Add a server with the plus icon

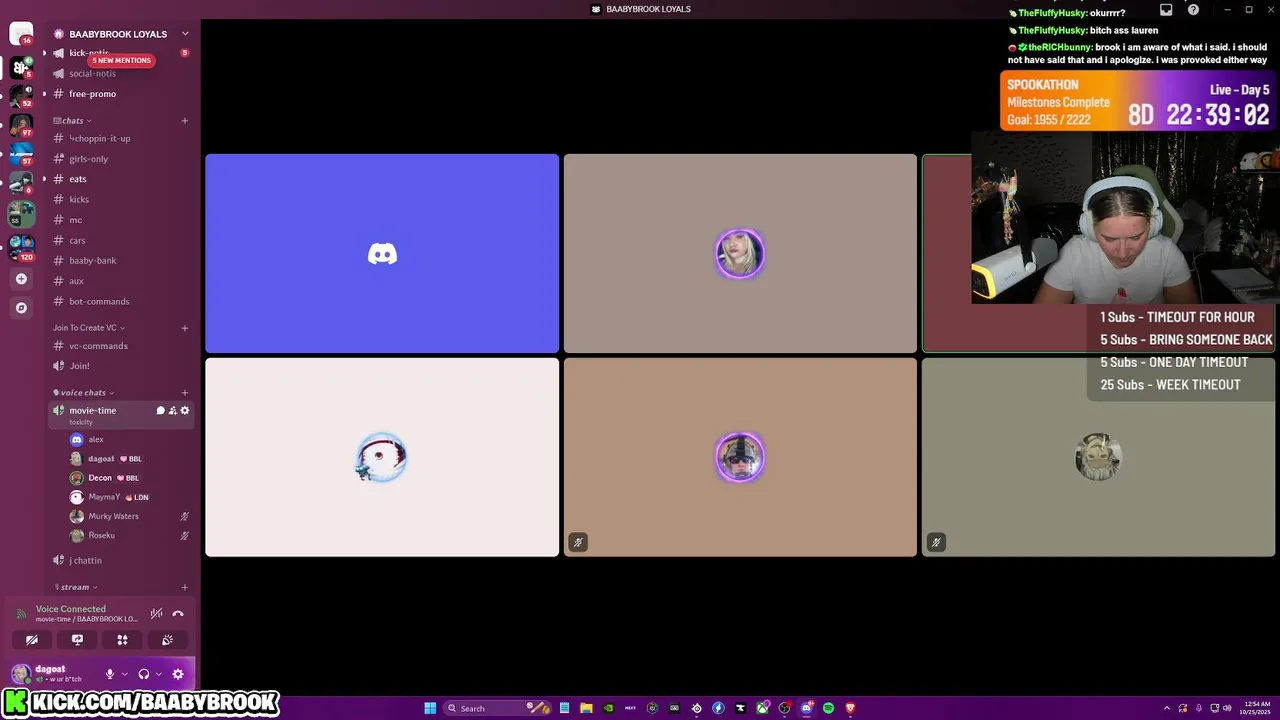[x=21, y=279]
